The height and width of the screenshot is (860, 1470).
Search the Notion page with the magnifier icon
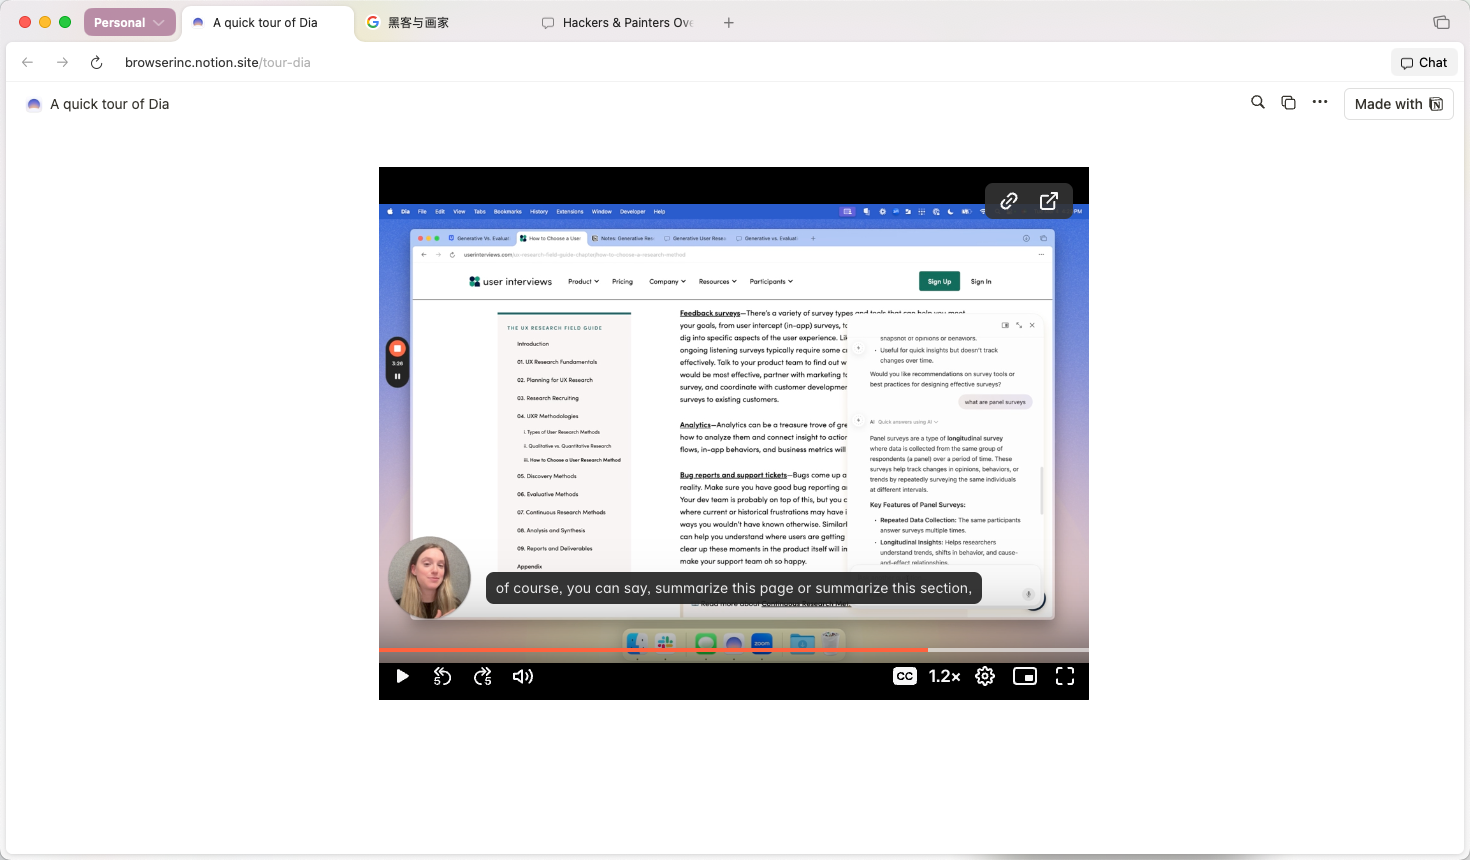pyautogui.click(x=1258, y=102)
